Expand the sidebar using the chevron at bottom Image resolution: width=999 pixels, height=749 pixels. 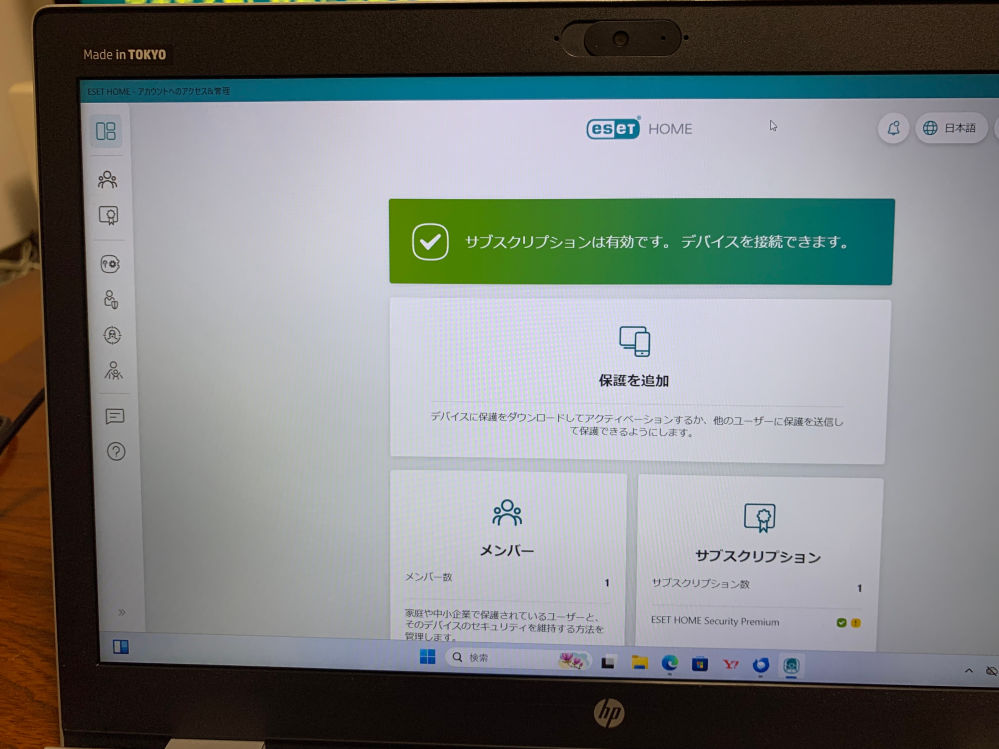tap(121, 612)
